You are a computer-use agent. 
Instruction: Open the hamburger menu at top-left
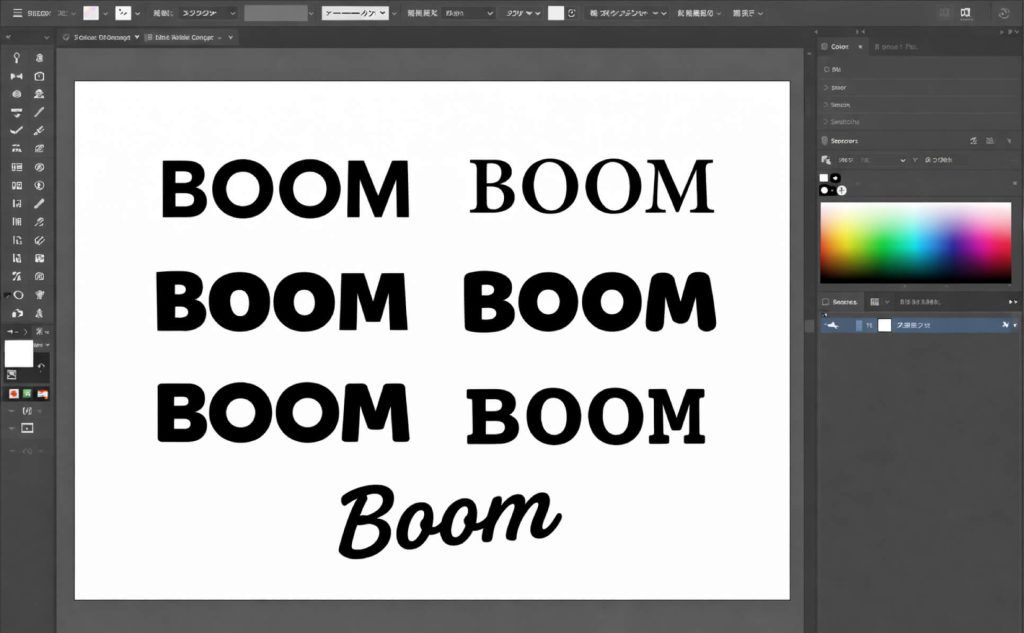[17, 13]
